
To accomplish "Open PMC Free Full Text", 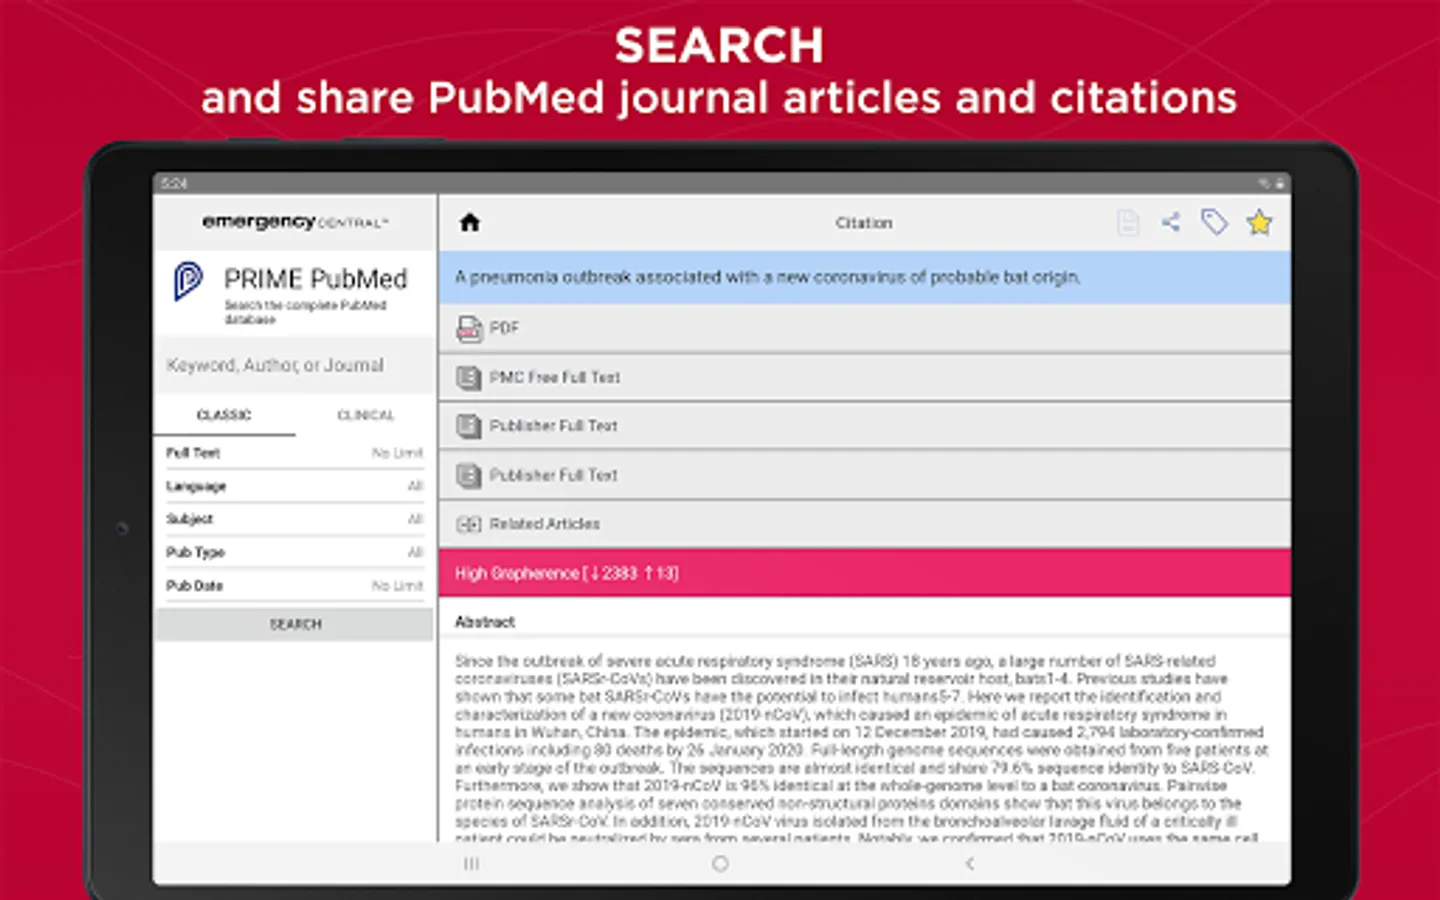I will [864, 377].
